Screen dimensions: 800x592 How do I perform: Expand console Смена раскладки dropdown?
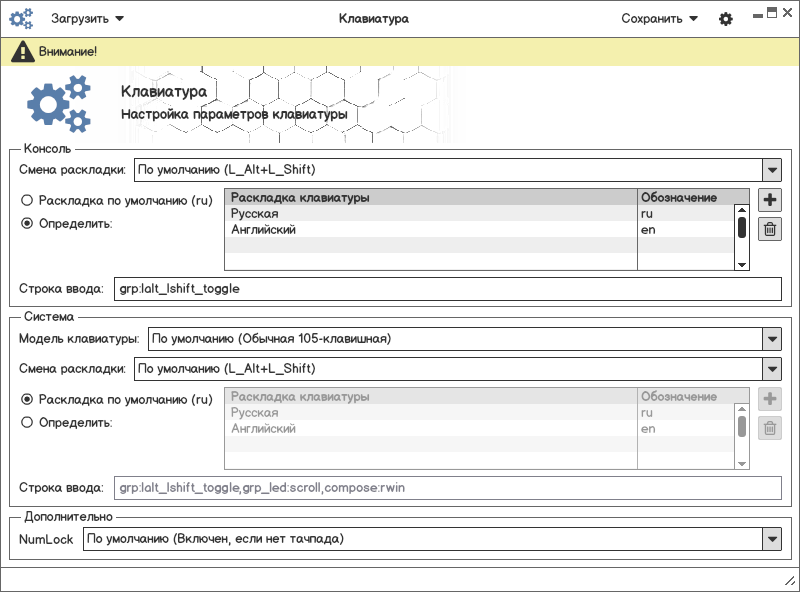[771, 170]
